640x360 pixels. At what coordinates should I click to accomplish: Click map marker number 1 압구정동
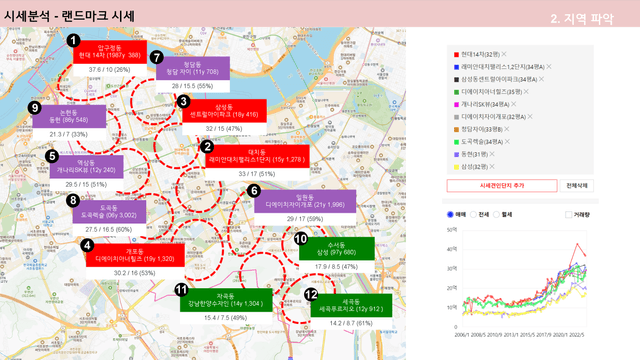click(73, 40)
